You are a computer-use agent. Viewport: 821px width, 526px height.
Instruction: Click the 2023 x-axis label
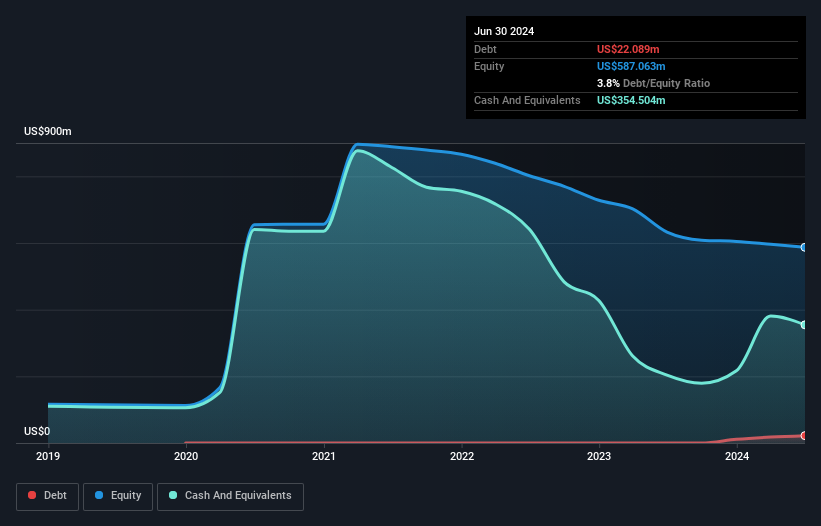click(599, 456)
